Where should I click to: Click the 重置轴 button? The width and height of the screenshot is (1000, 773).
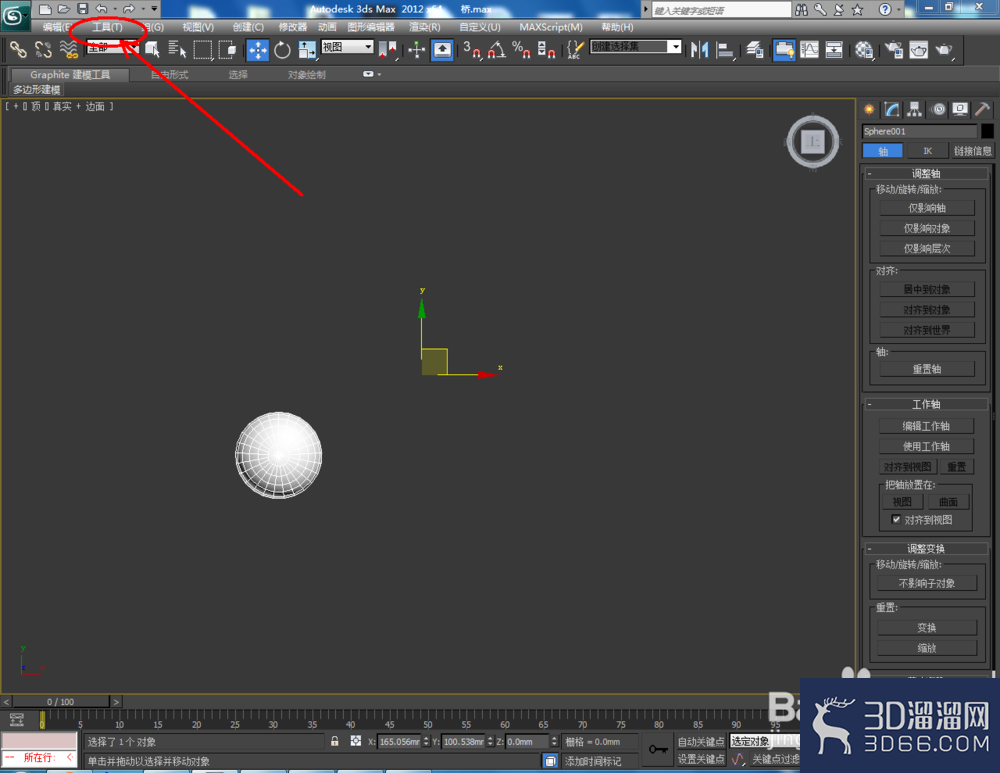pyautogui.click(x=927, y=369)
